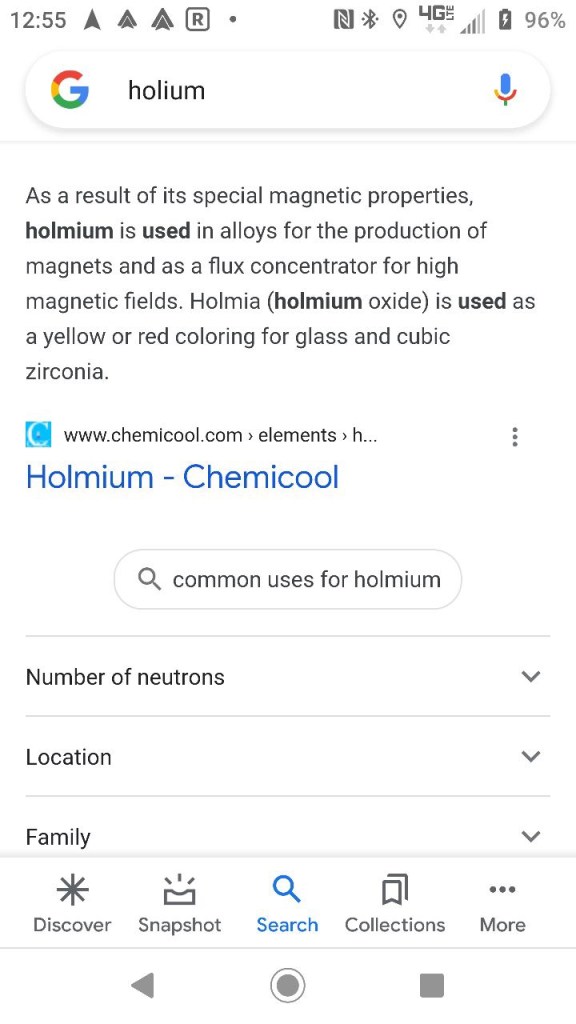576x1024 pixels.
Task: Tap the Google logo icon
Action: point(70,90)
